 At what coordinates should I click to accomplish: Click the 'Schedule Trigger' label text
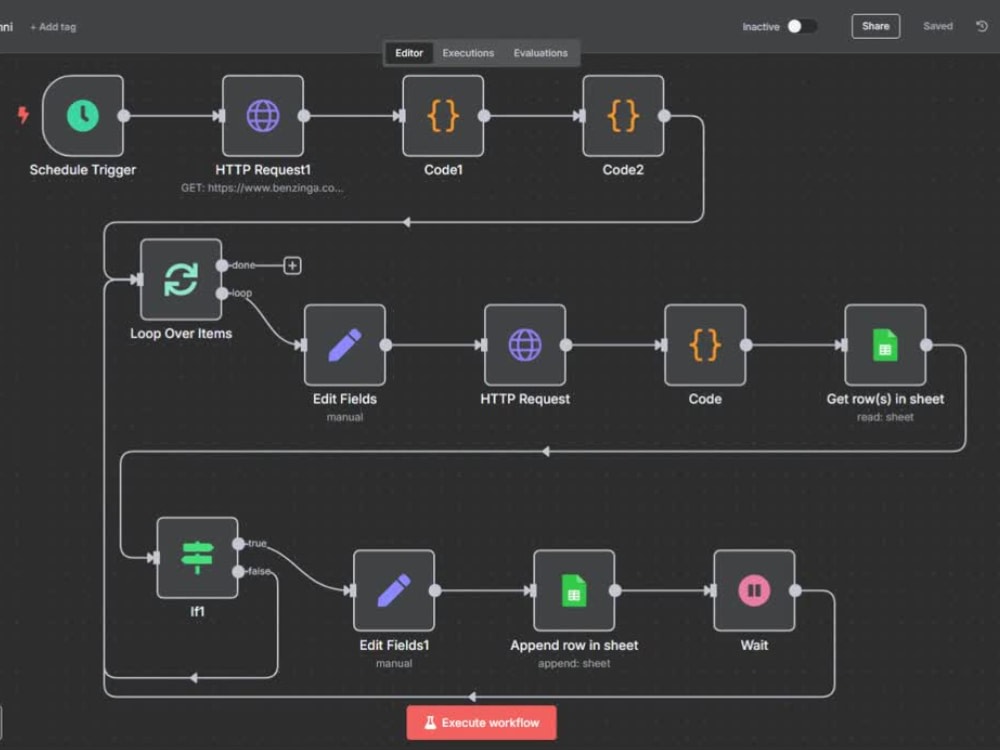point(83,170)
